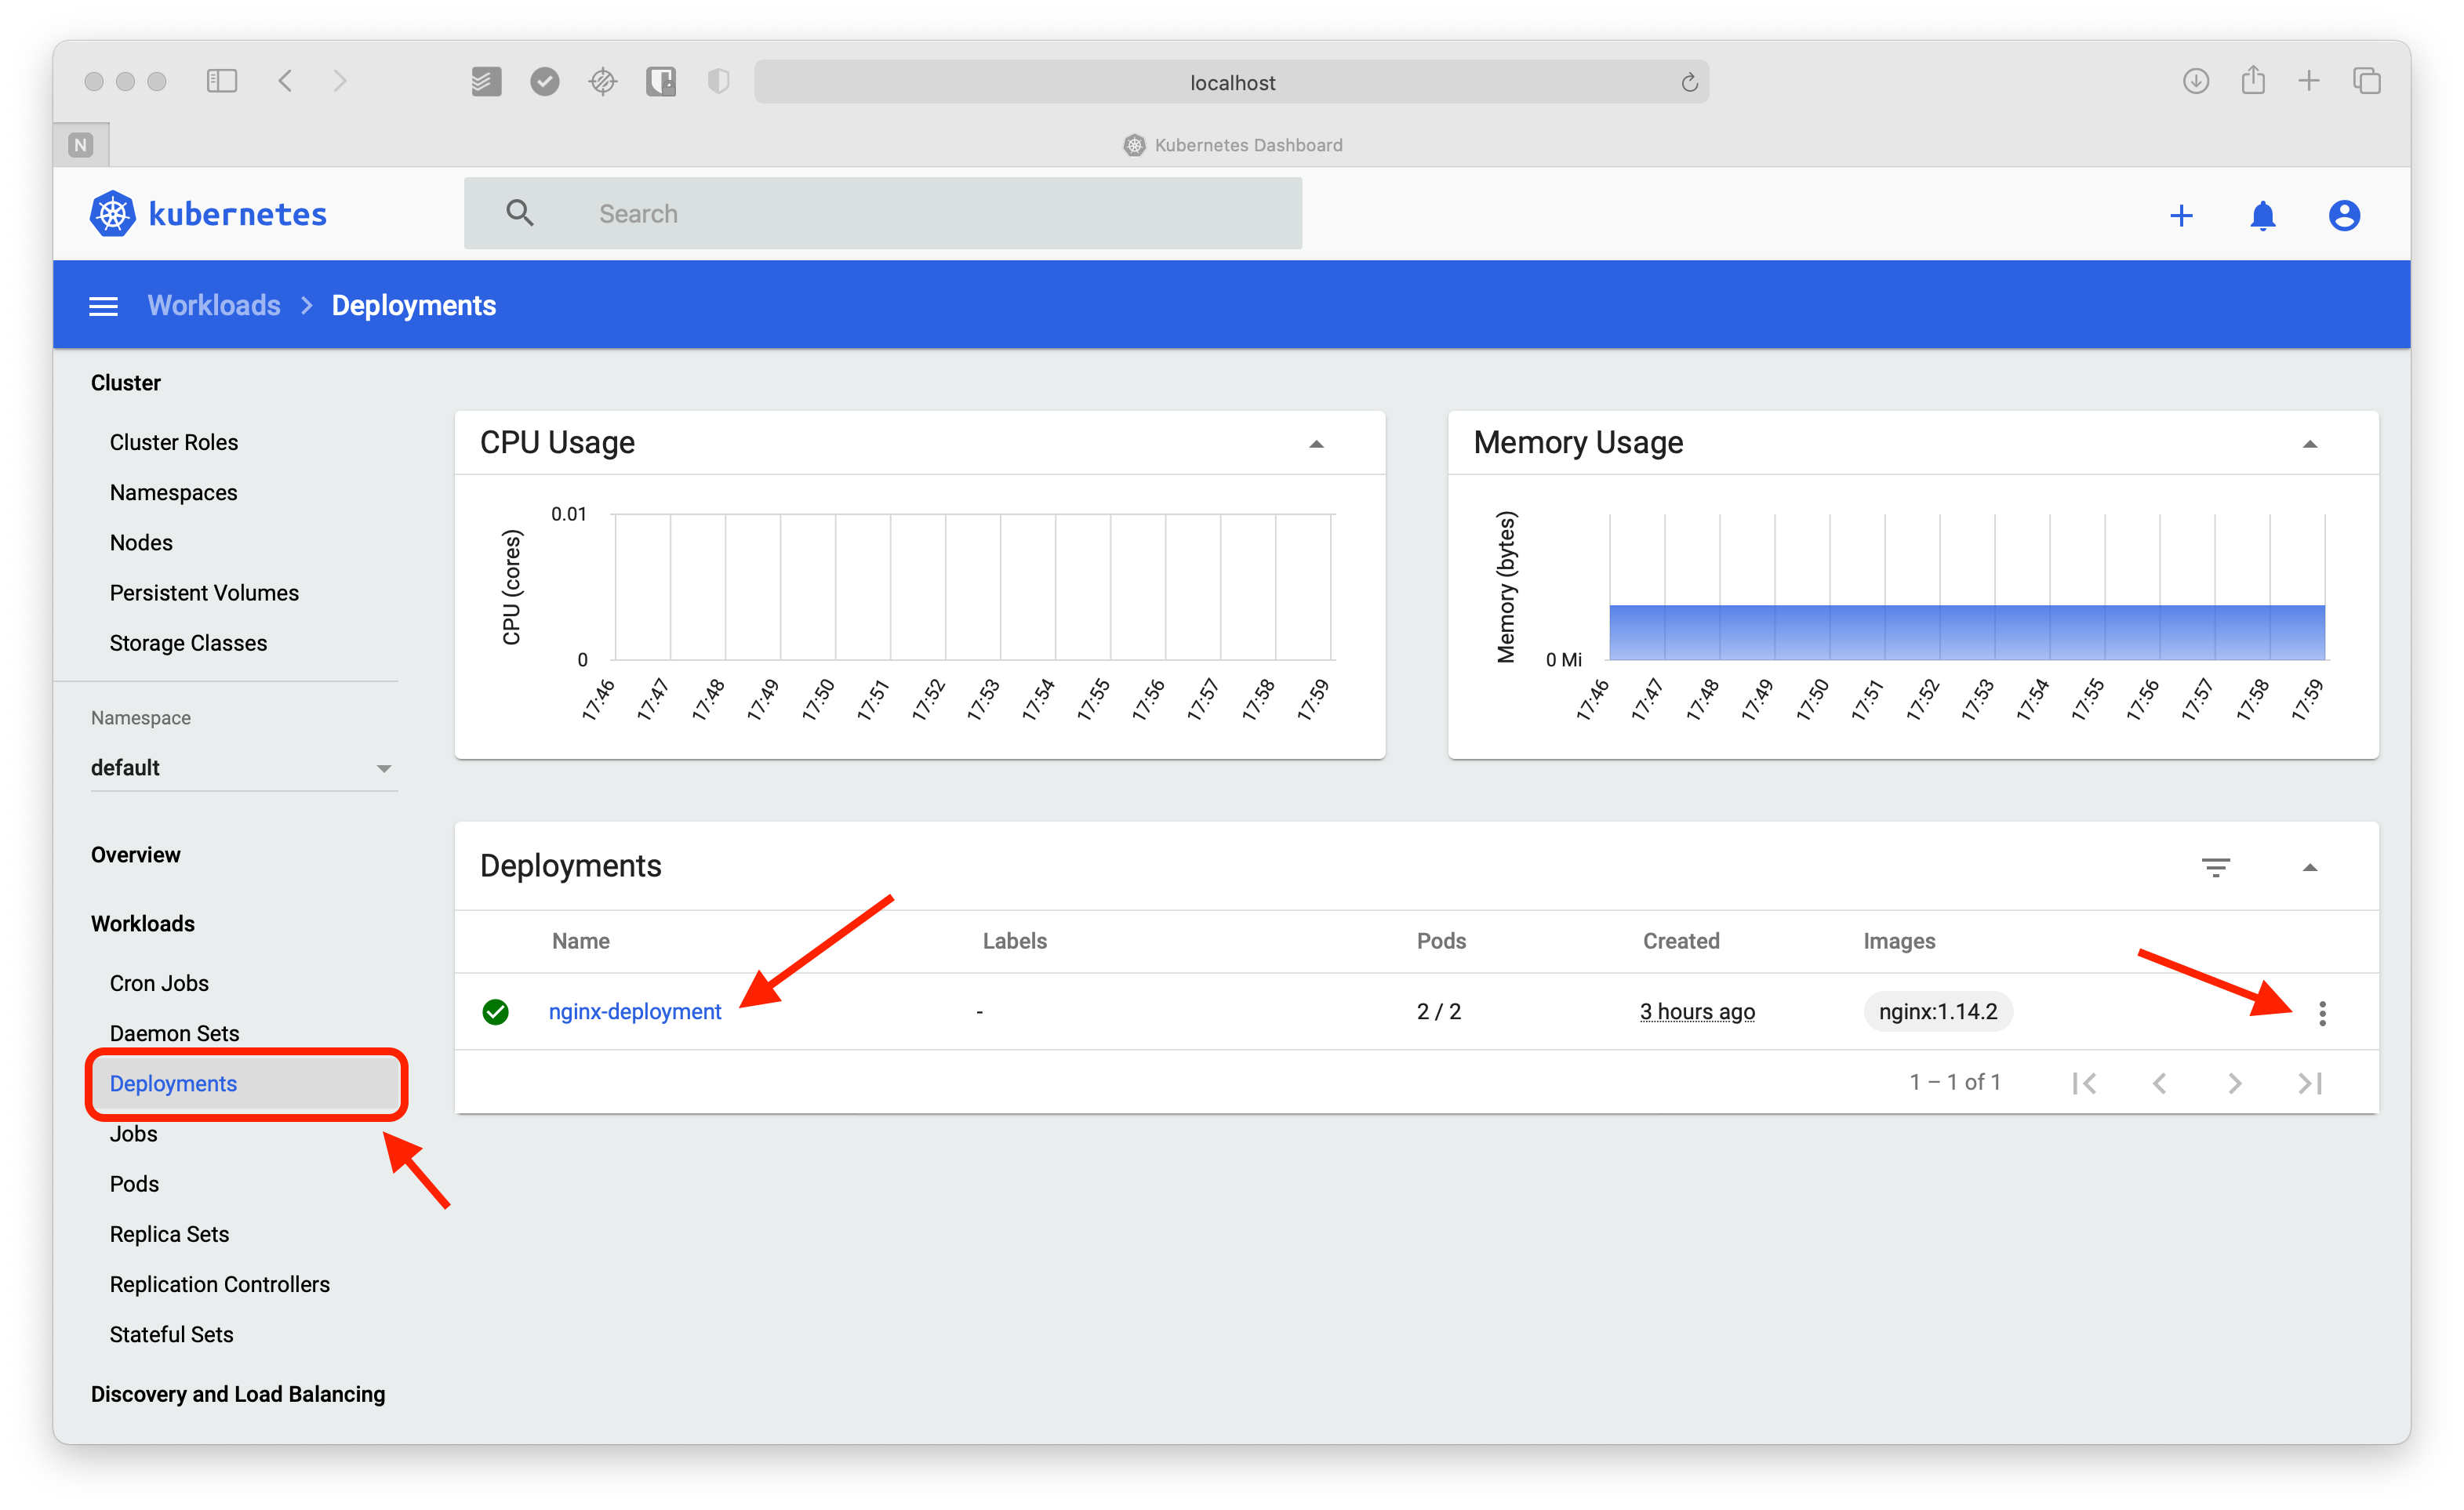Viewport: 2464px width, 1510px height.
Task: Click into the Search field
Action: [882, 213]
